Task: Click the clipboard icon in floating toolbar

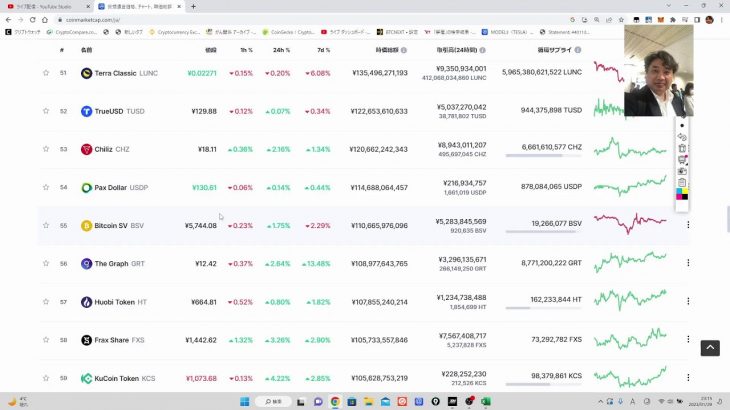Action: (x=682, y=182)
